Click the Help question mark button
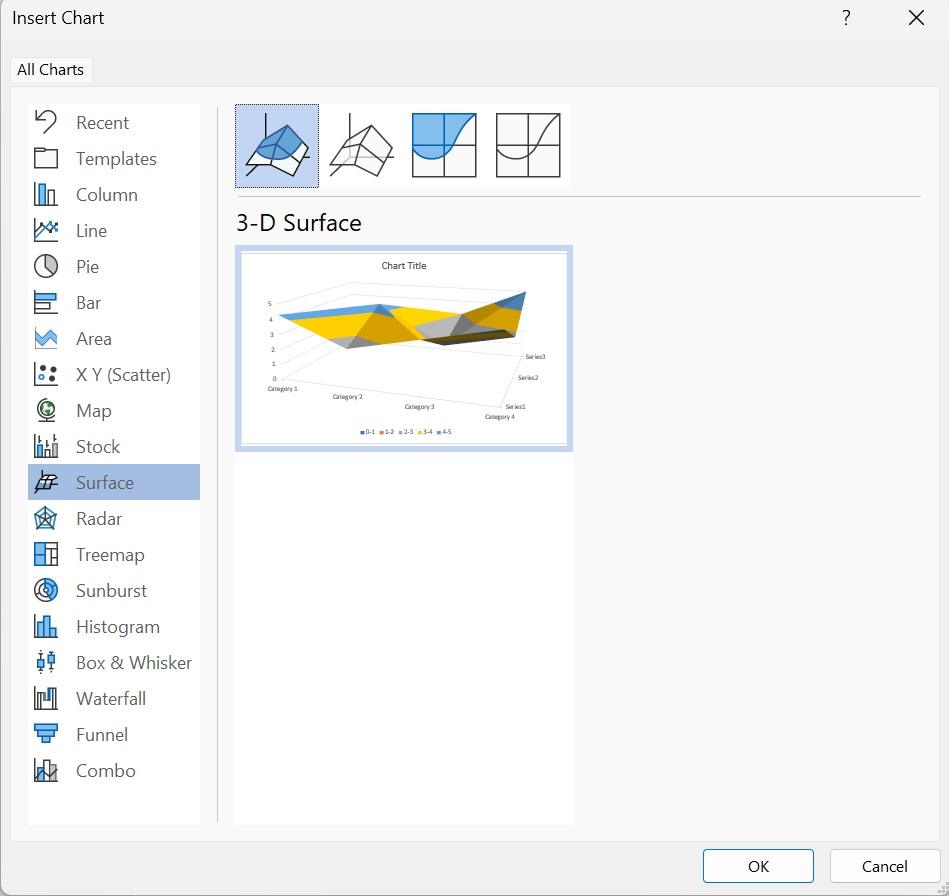 pos(846,18)
